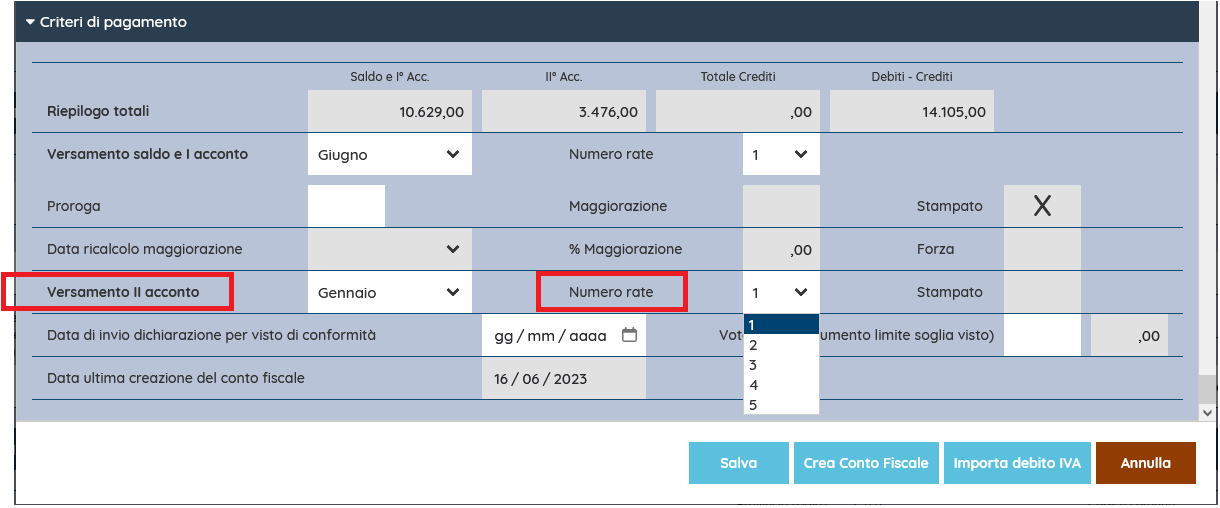Viewport: 1220px width, 508px height.
Task: Select option 3 in Numero rate list
Action: pyautogui.click(x=780, y=365)
